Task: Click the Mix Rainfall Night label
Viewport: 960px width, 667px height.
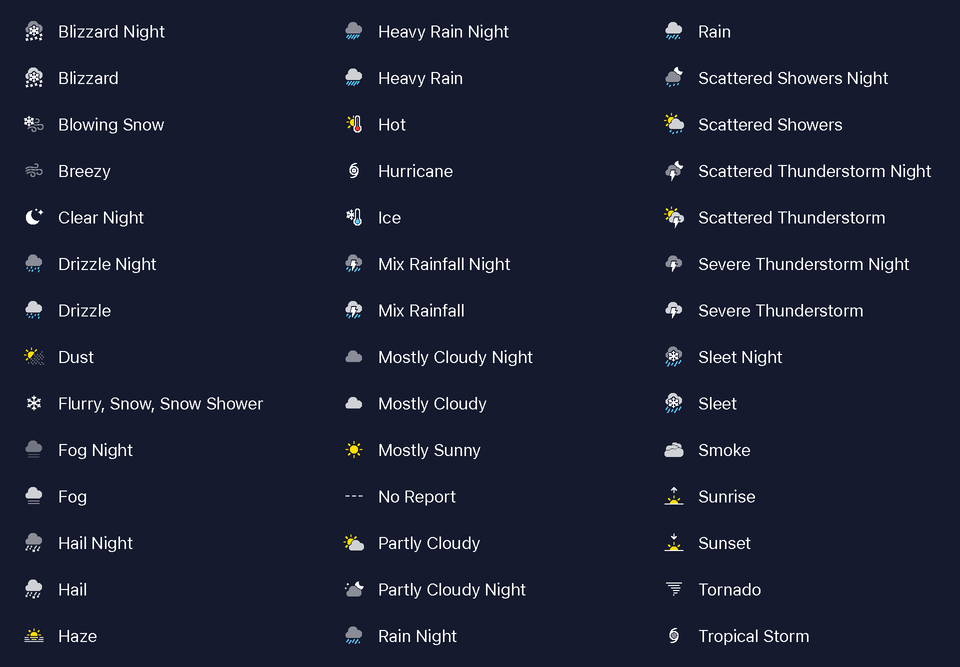Action: point(444,264)
